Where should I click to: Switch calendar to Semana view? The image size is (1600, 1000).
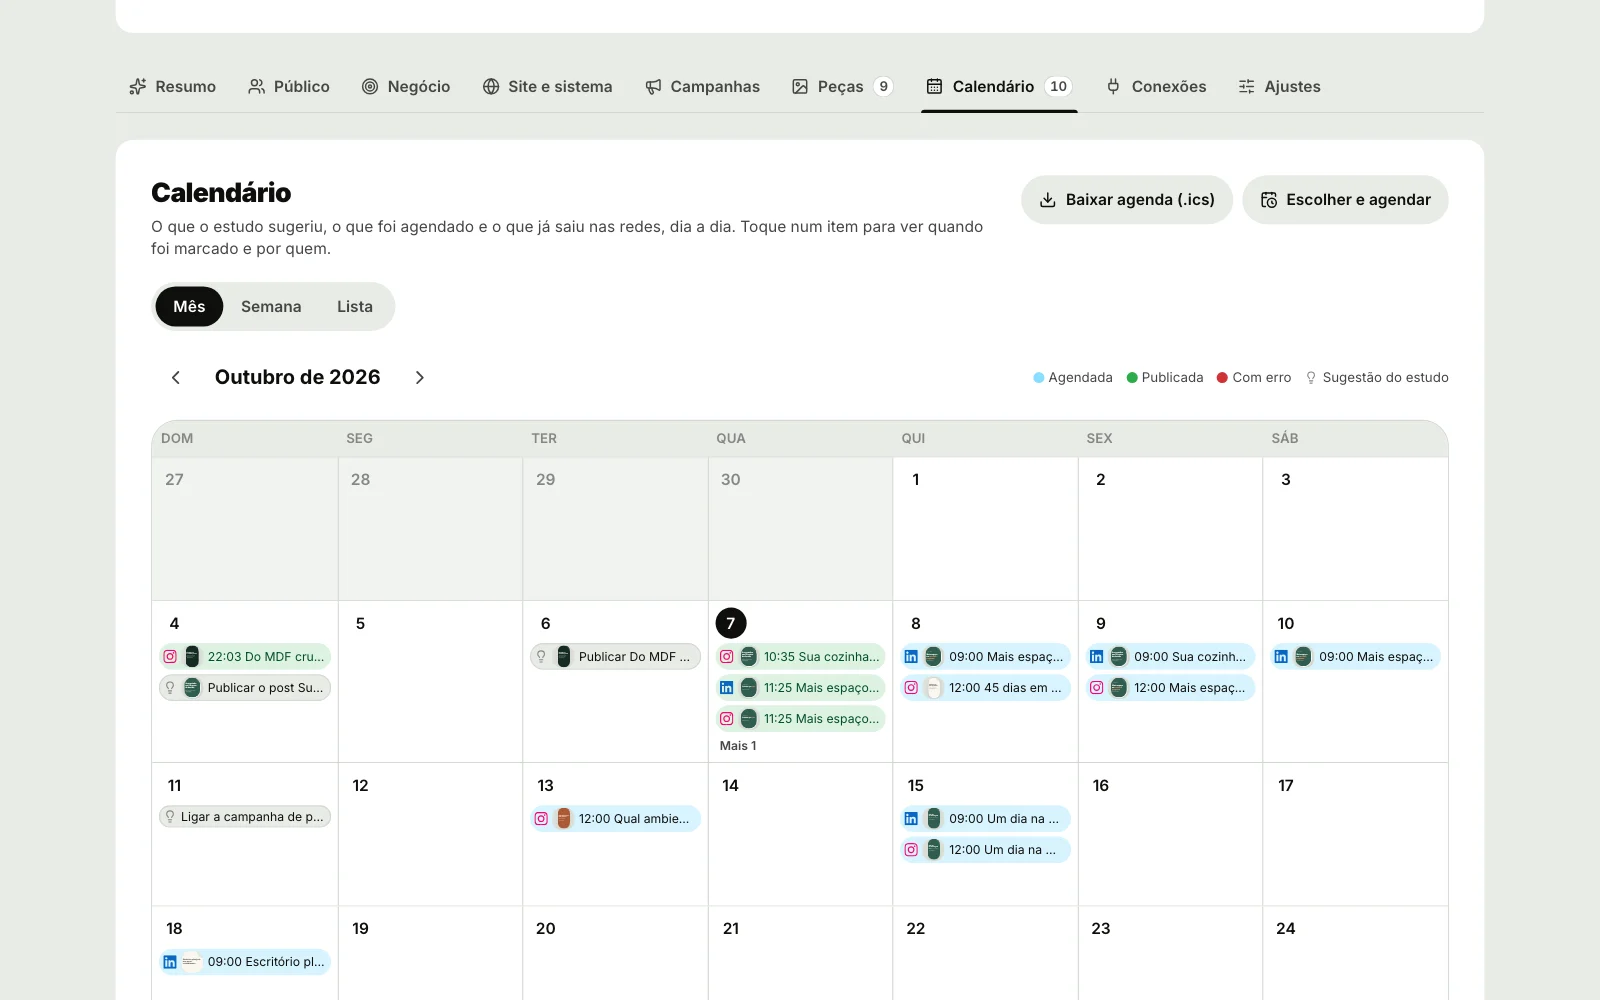click(271, 307)
